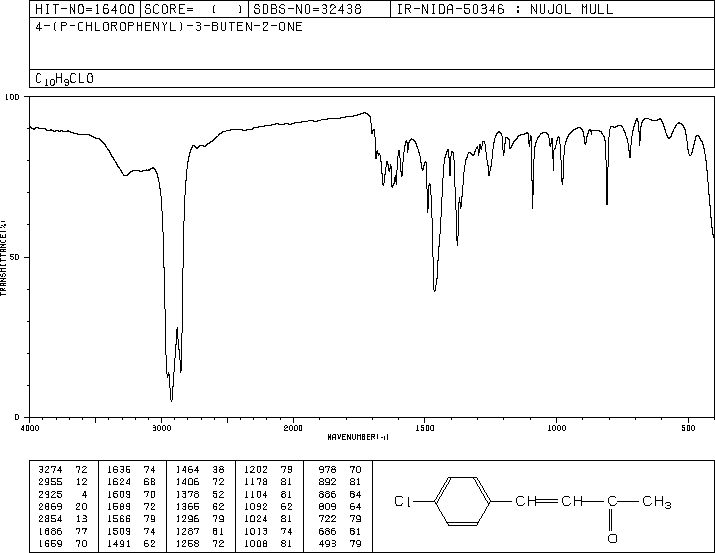Click the IR-NIDA-50346 : NUJOL MULL label
Screen dimensions: 715x553
point(505,9)
